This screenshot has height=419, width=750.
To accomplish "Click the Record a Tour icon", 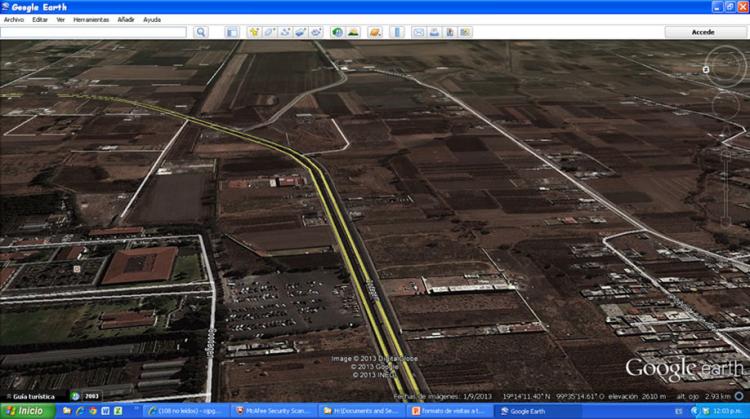I will (316, 32).
